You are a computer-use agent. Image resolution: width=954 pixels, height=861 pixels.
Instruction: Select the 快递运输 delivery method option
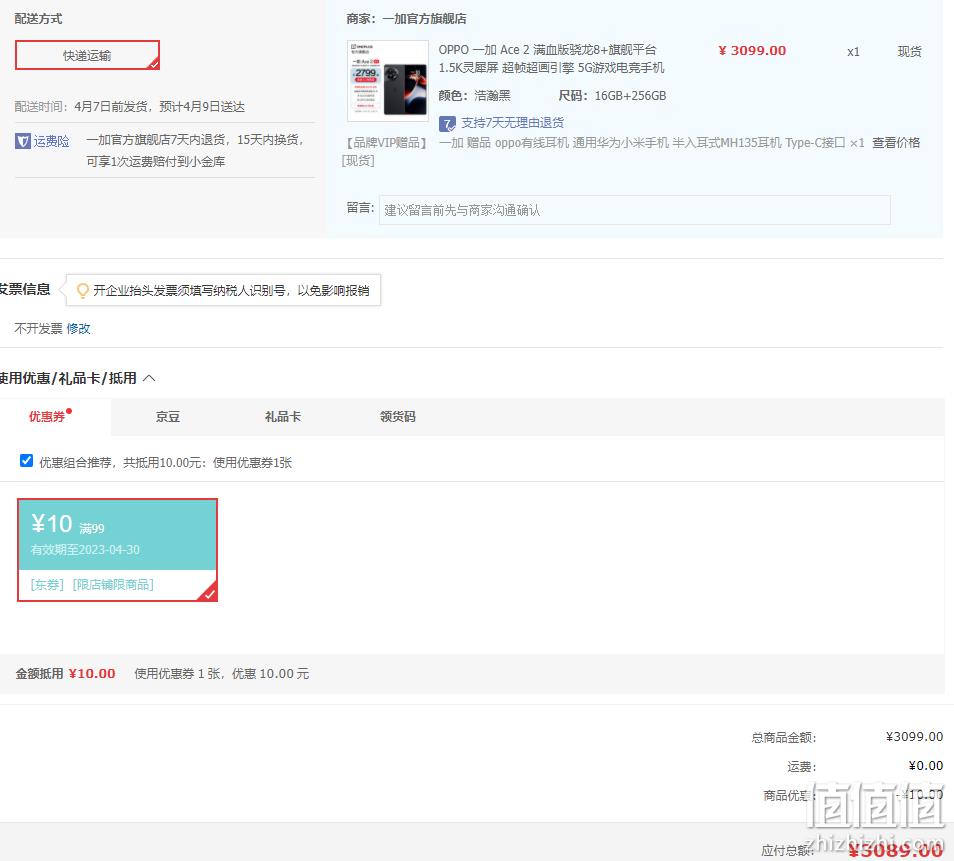click(x=87, y=55)
